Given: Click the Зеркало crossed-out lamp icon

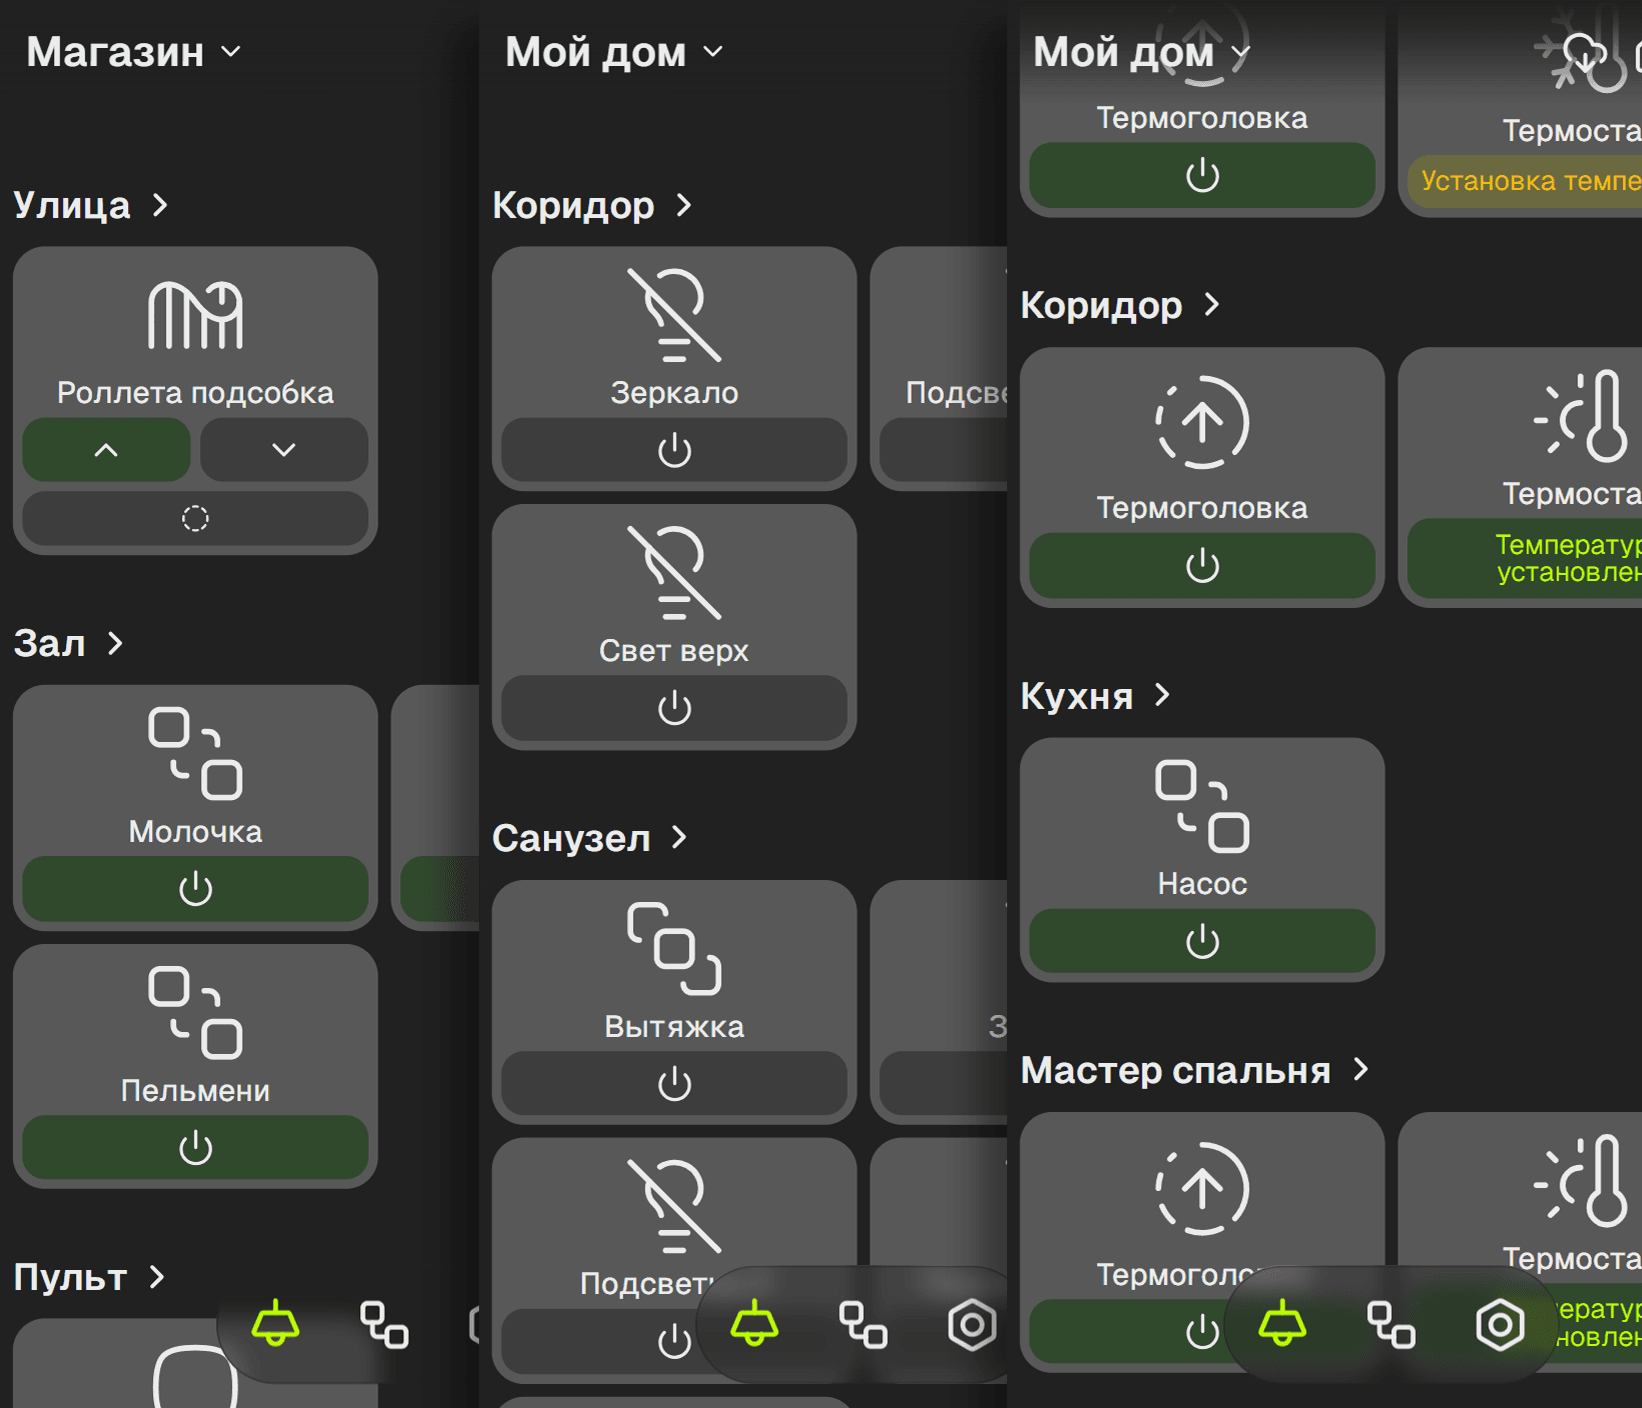Looking at the screenshot, I should [674, 316].
